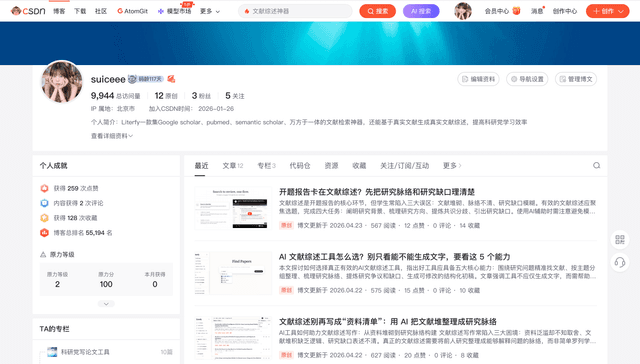The image size is (640, 364).
Task: Click the search icon in the tab bar
Action: coord(596,165)
